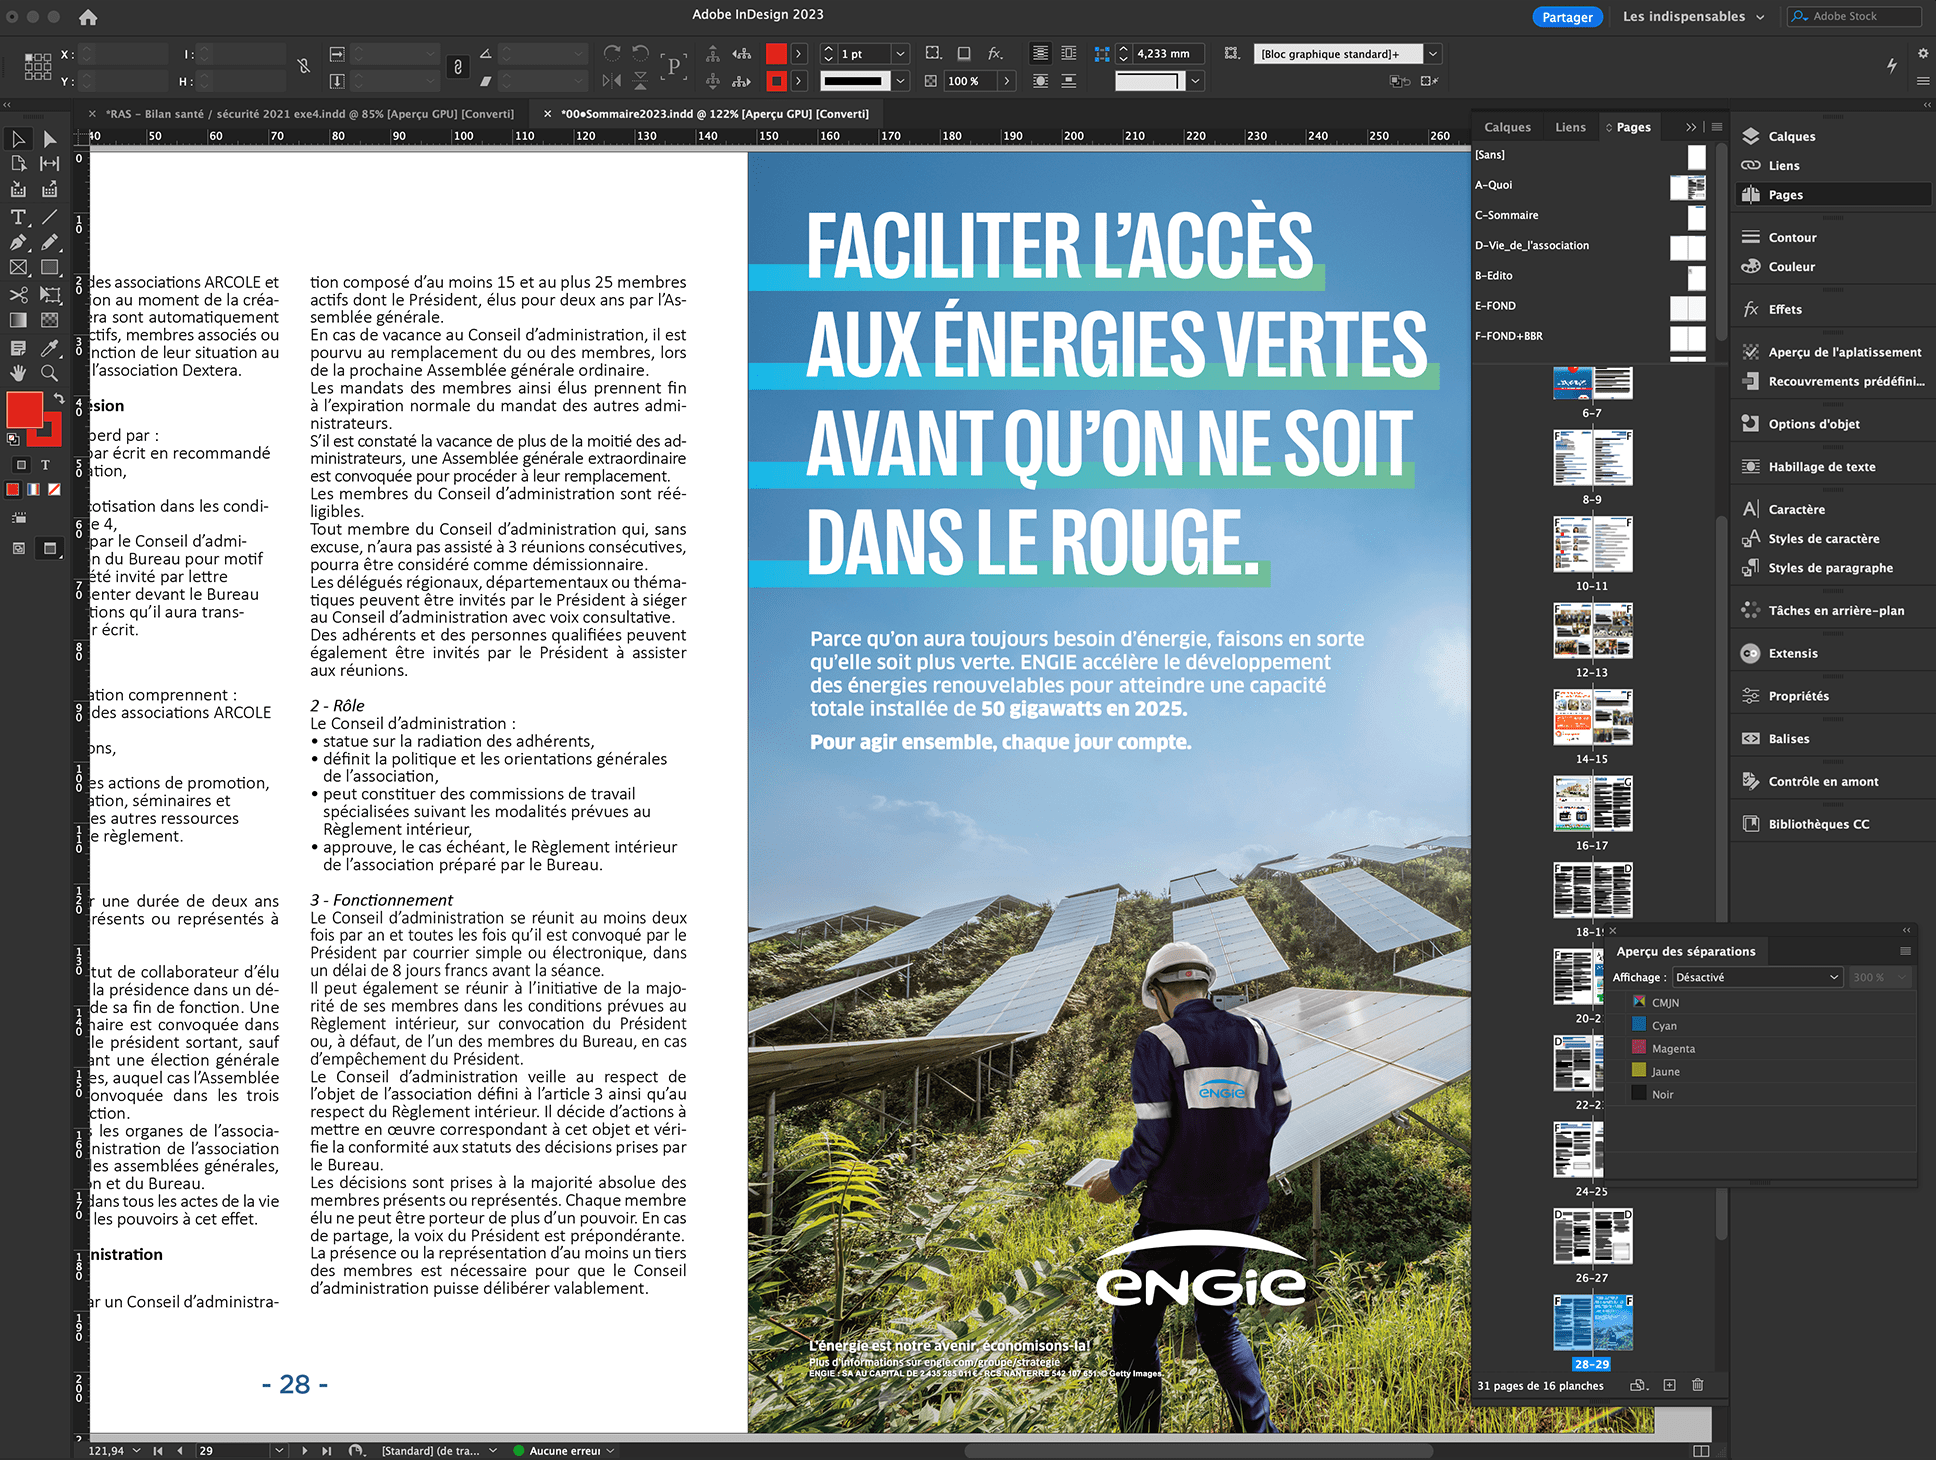1936x1460 pixels.
Task: Switch to the RAS Bilan santé document tab
Action: point(309,114)
